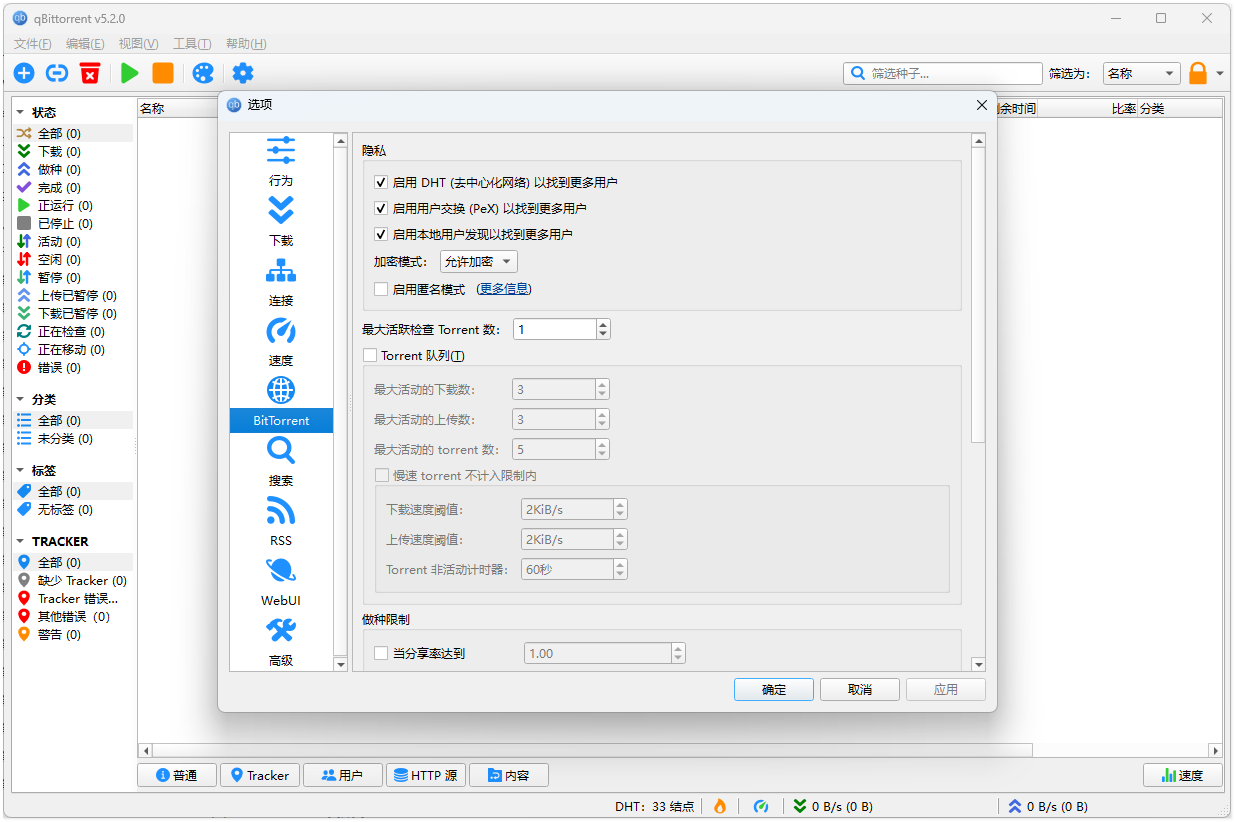Click the 速度 button at bottom right
This screenshot has width=1235, height=822.
click(x=1183, y=775)
